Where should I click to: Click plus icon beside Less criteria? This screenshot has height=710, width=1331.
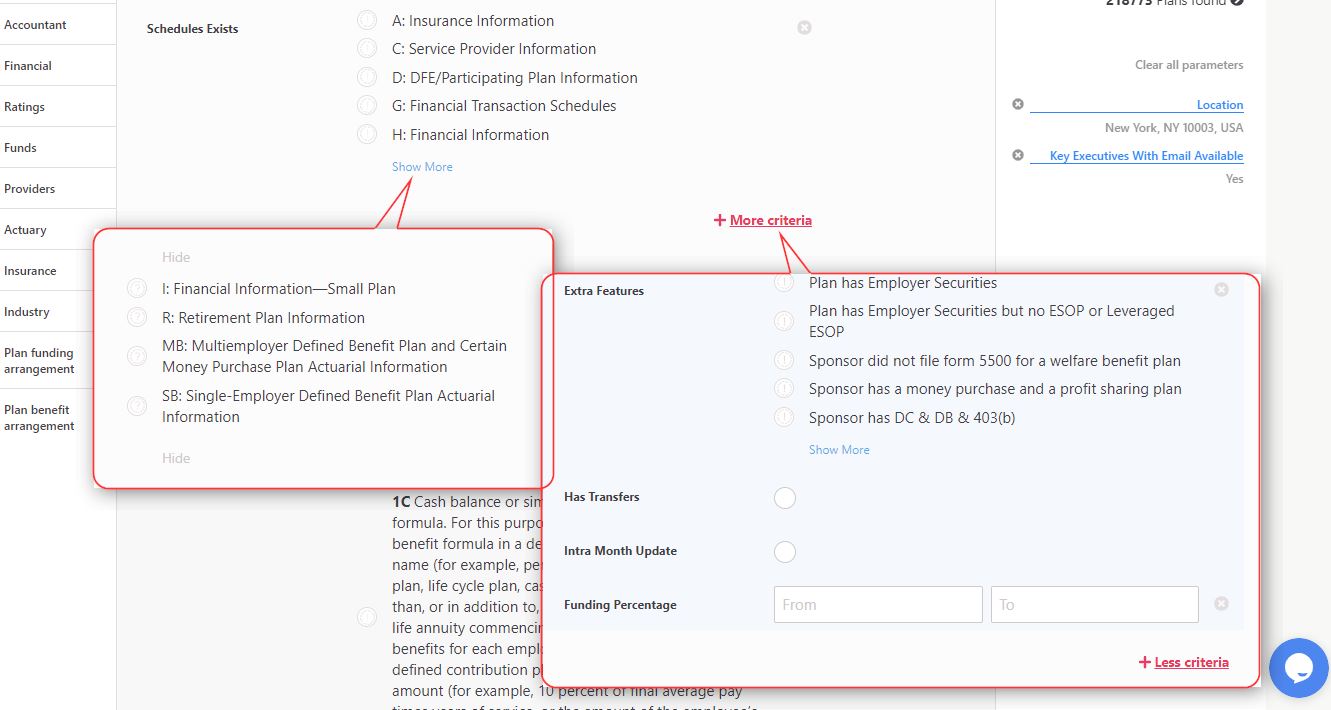tap(1144, 662)
